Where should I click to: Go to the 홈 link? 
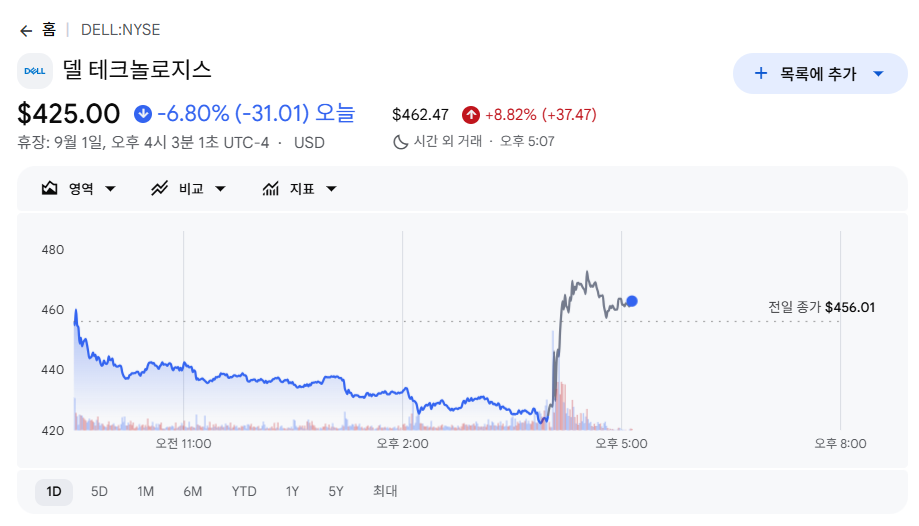pyautogui.click(x=49, y=29)
